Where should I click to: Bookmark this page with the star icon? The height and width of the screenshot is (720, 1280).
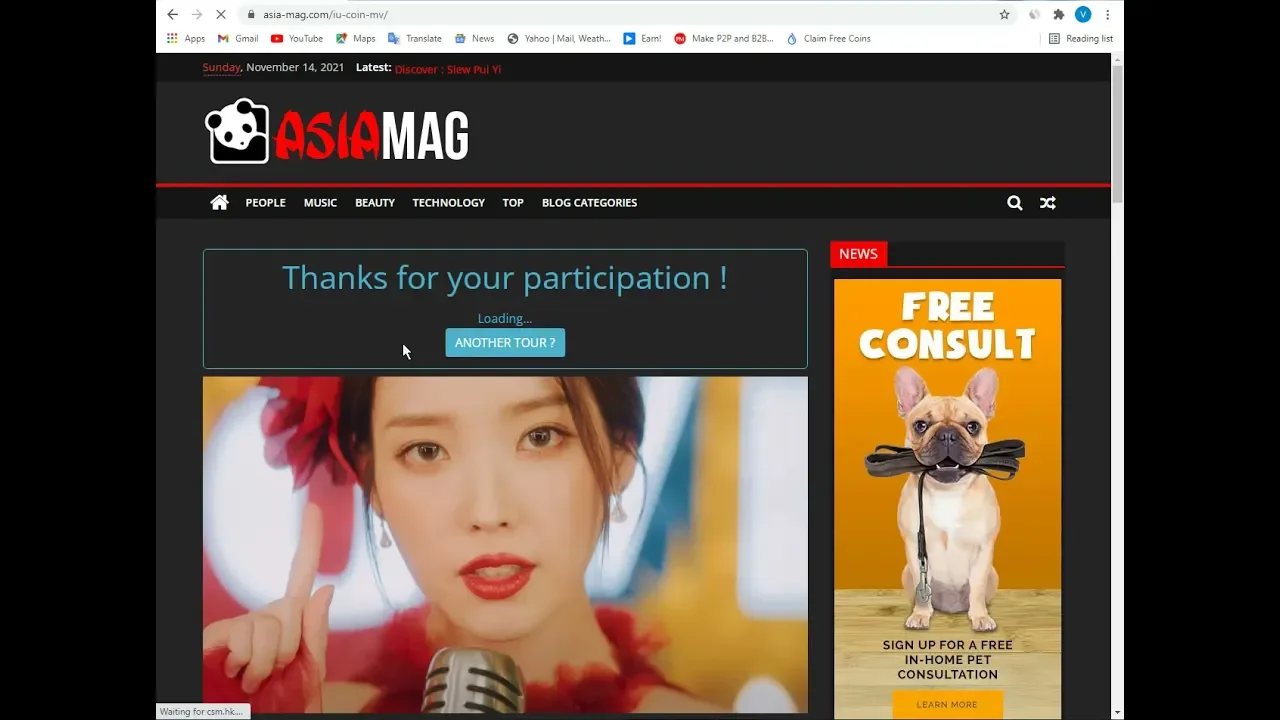click(1004, 15)
